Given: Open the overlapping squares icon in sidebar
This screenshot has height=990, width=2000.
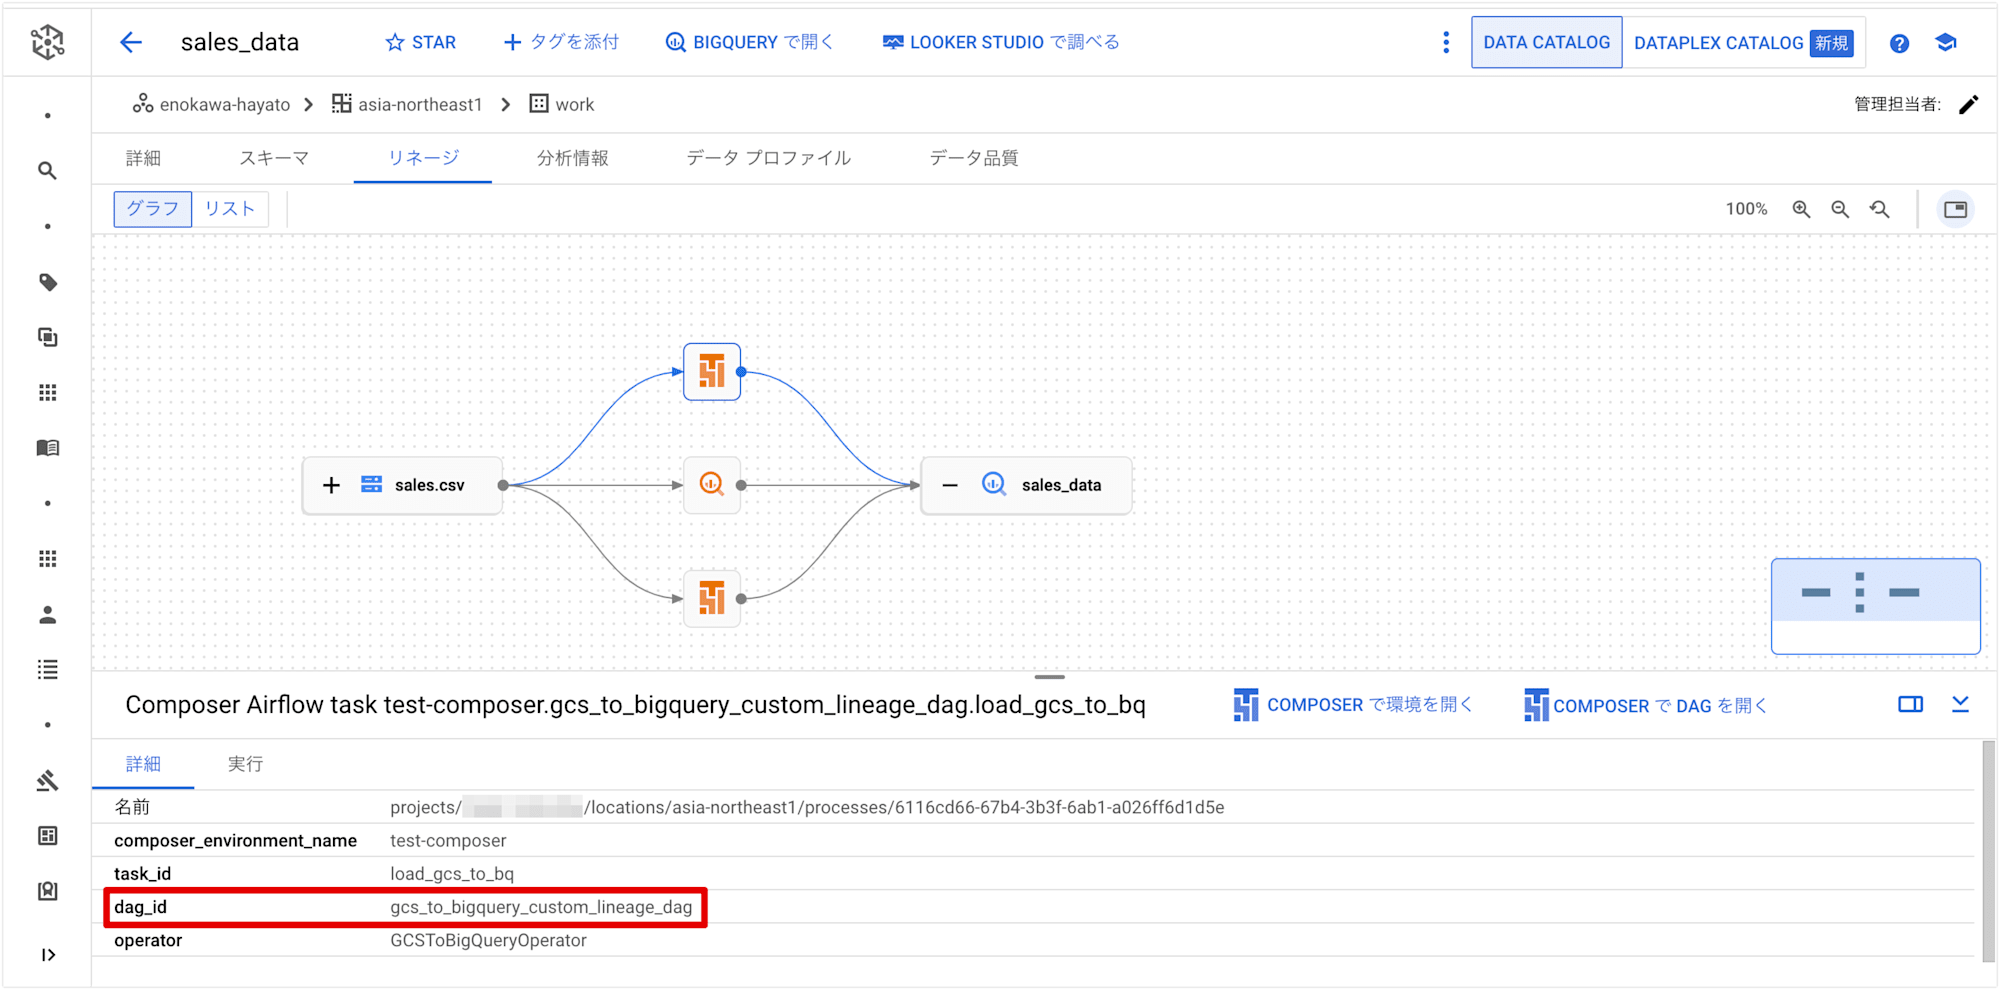Looking at the screenshot, I should 47,337.
